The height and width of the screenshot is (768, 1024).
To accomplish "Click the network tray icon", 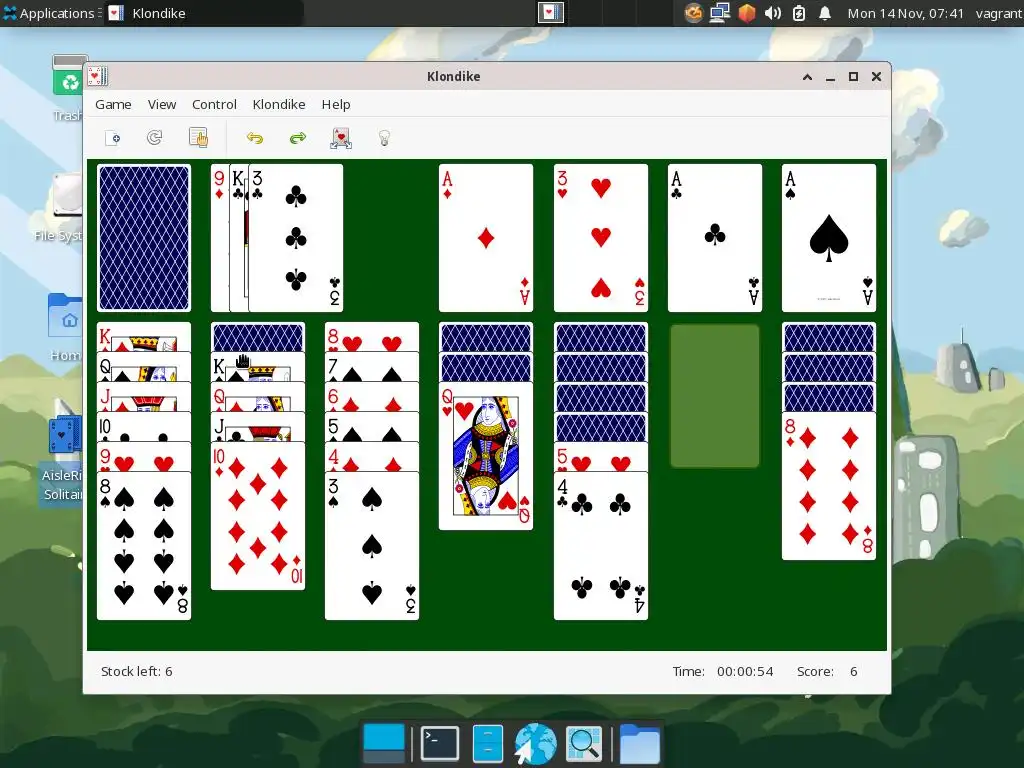I will point(720,13).
